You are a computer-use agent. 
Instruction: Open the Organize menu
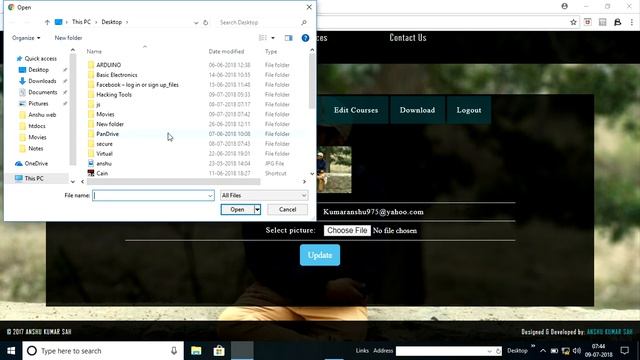26,38
